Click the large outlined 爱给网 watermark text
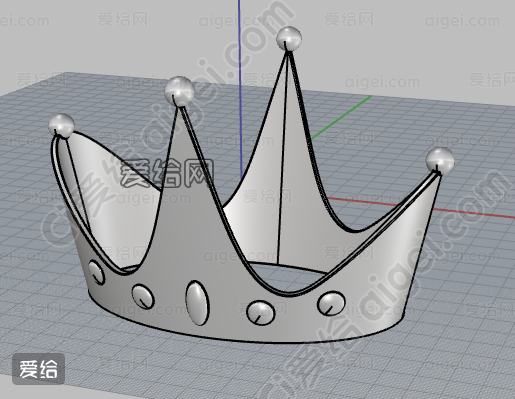Viewport: 515px width, 399px height. coord(167,173)
